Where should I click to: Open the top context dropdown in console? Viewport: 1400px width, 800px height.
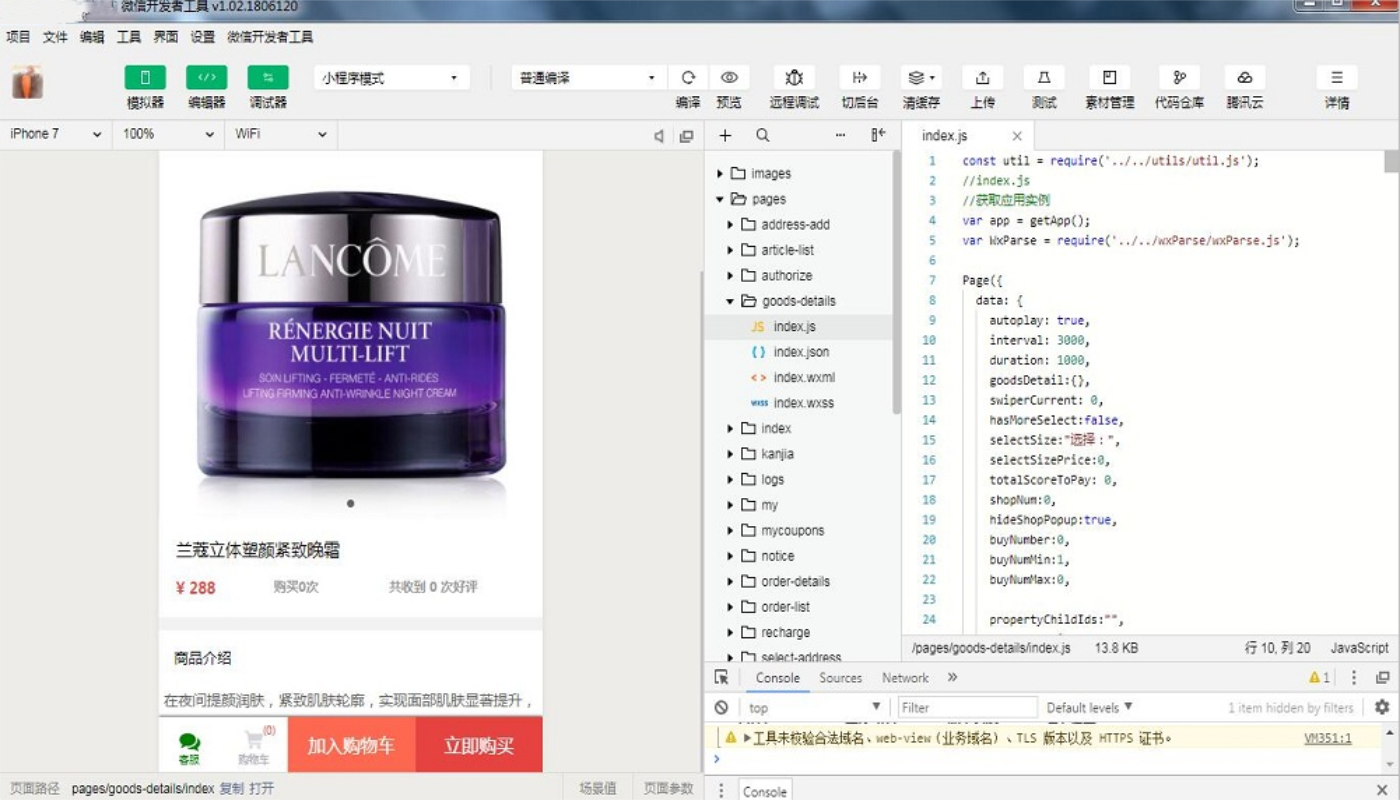point(813,708)
